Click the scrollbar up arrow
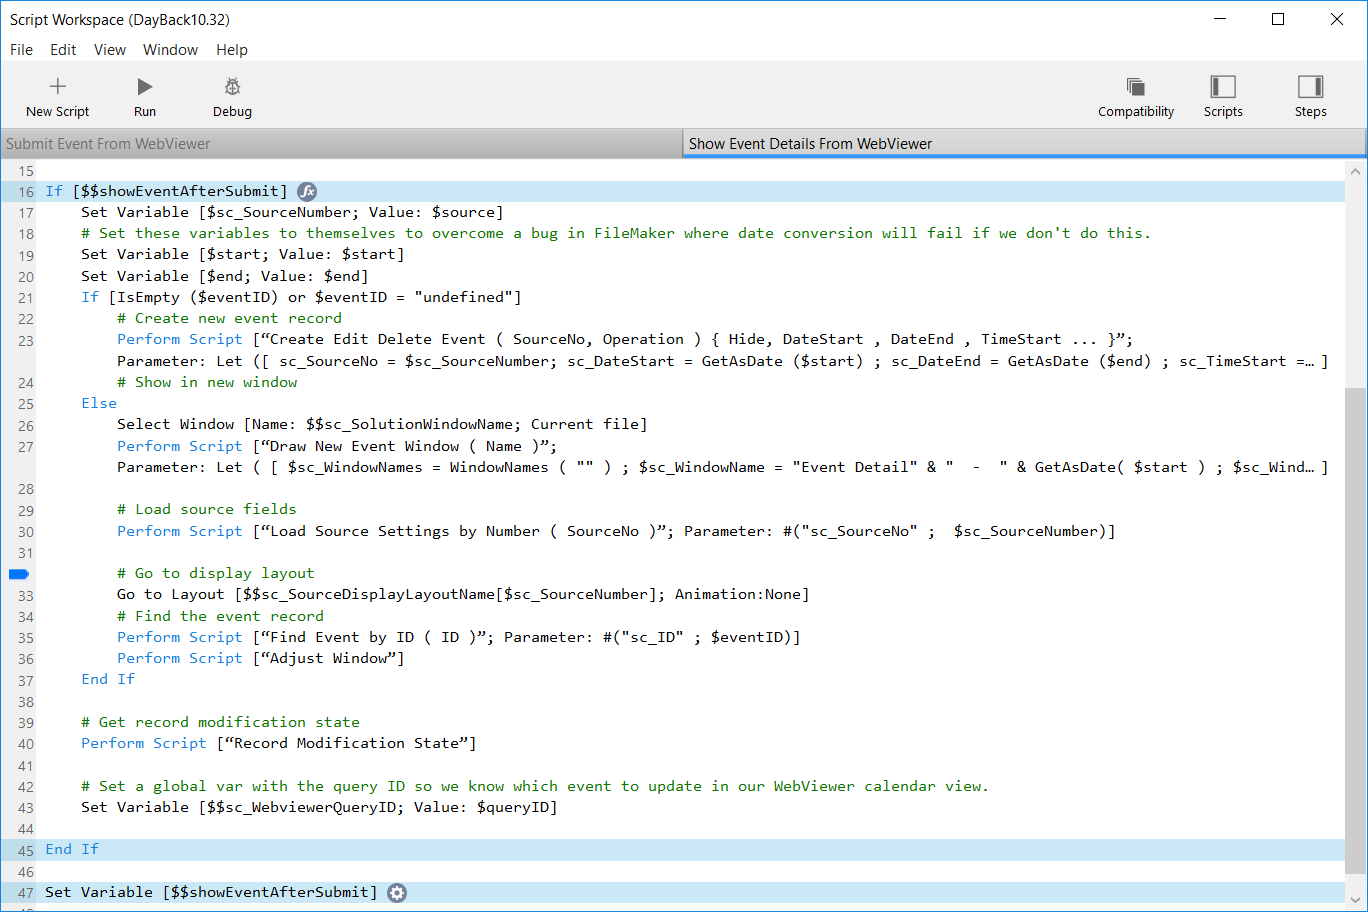Viewport: 1368px width, 912px height. tap(1355, 171)
